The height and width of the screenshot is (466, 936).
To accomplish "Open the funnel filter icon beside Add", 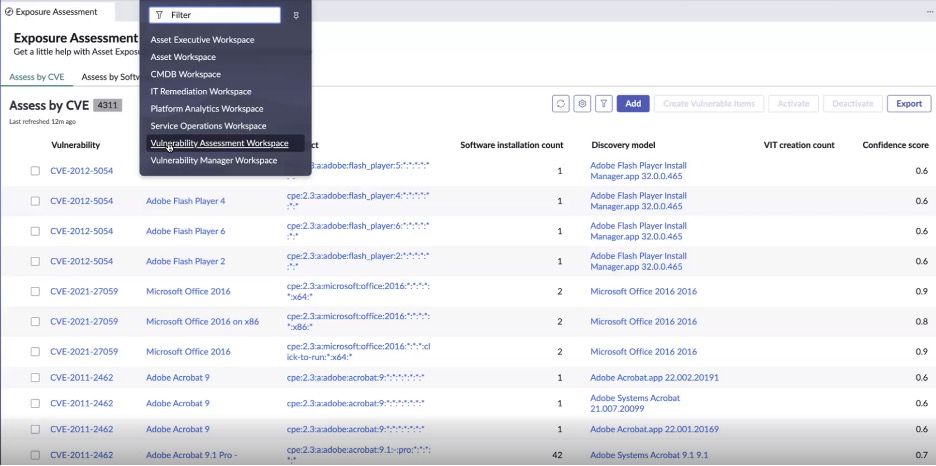I will (x=604, y=104).
